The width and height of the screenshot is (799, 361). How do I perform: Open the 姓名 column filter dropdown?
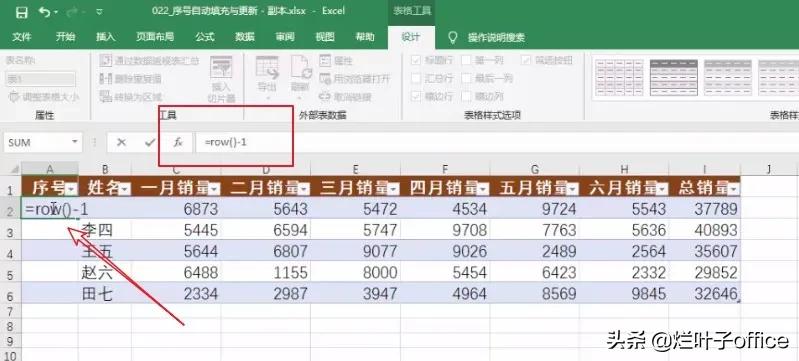pyautogui.click(x=124, y=190)
